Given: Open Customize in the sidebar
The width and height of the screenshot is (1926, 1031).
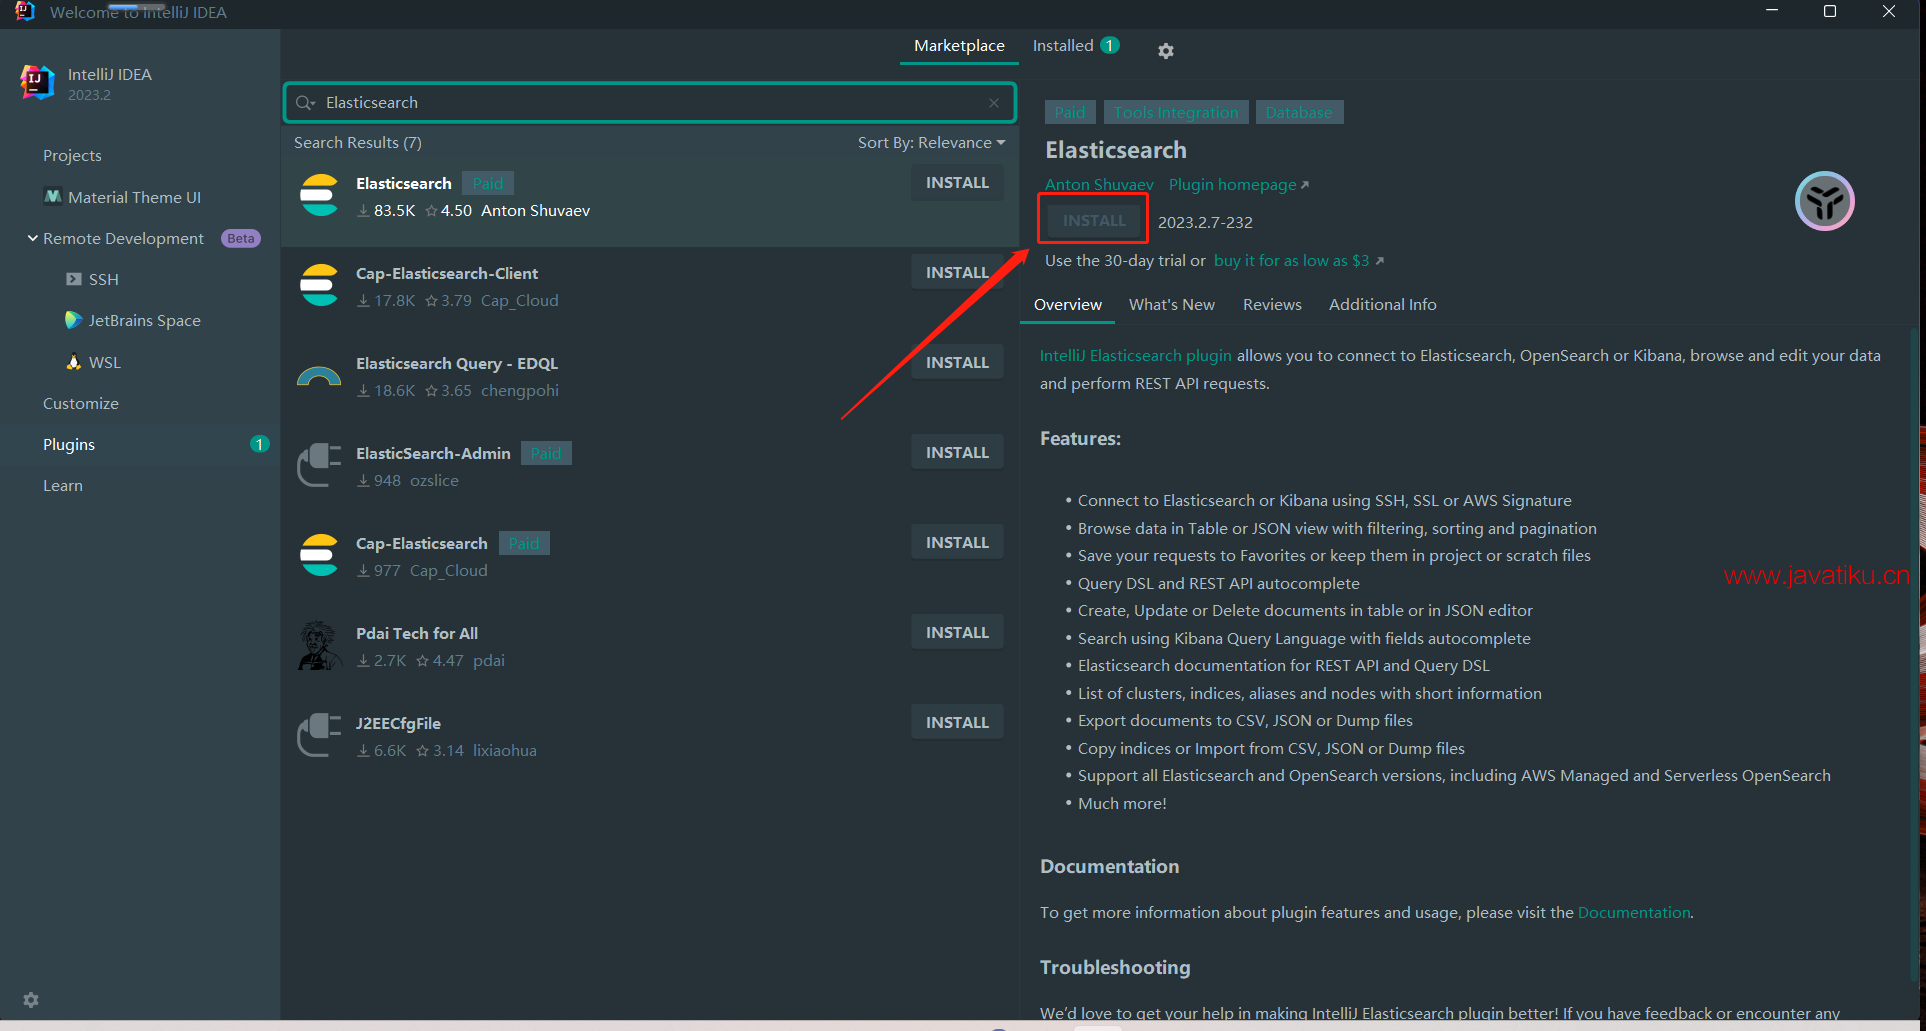Looking at the screenshot, I should coord(81,404).
